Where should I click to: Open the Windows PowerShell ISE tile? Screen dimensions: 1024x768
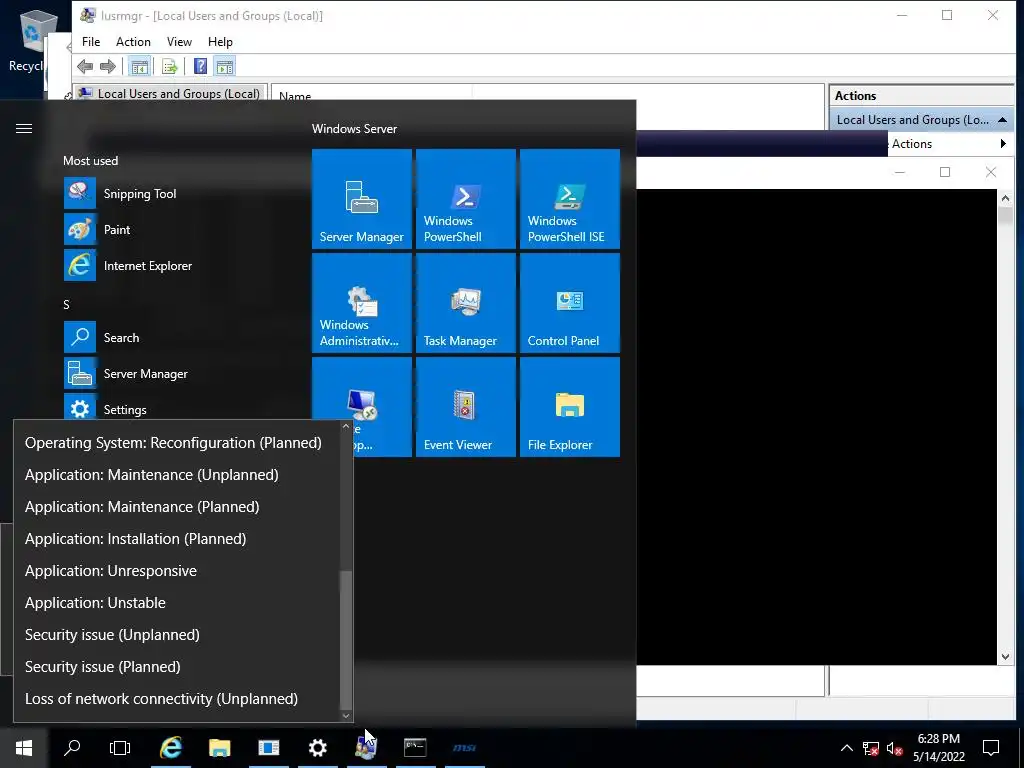[x=569, y=199]
